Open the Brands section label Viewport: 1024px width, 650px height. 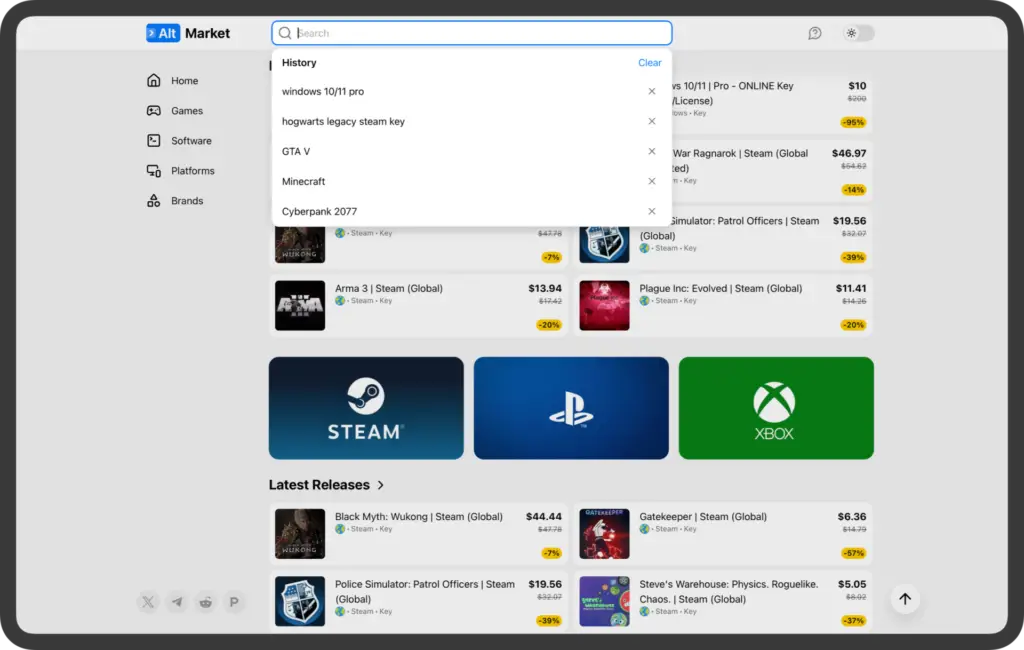tap(187, 201)
